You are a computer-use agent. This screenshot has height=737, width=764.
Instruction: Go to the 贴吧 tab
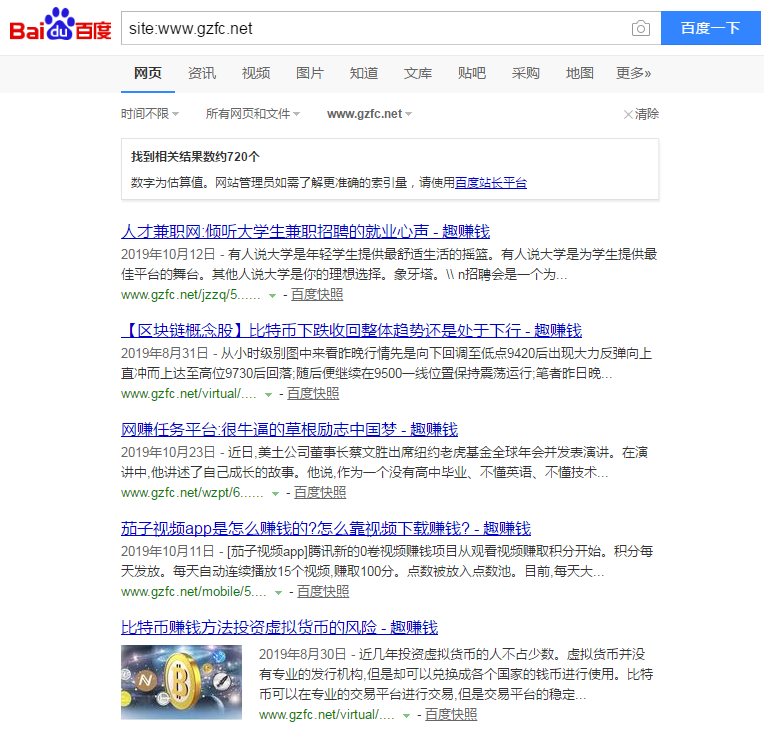point(472,73)
